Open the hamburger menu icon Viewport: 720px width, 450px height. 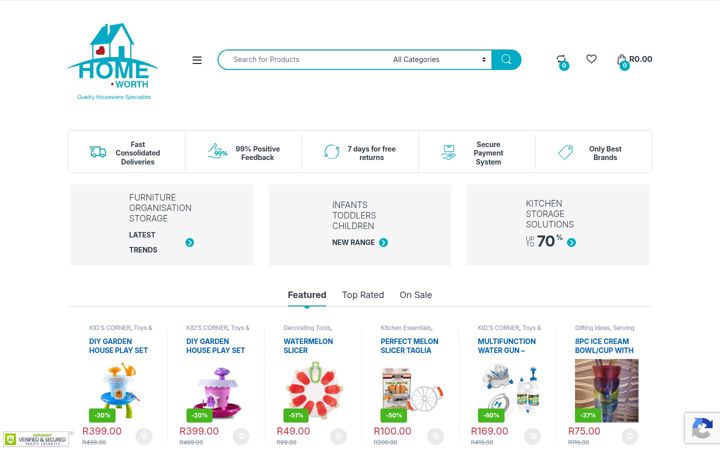click(197, 60)
